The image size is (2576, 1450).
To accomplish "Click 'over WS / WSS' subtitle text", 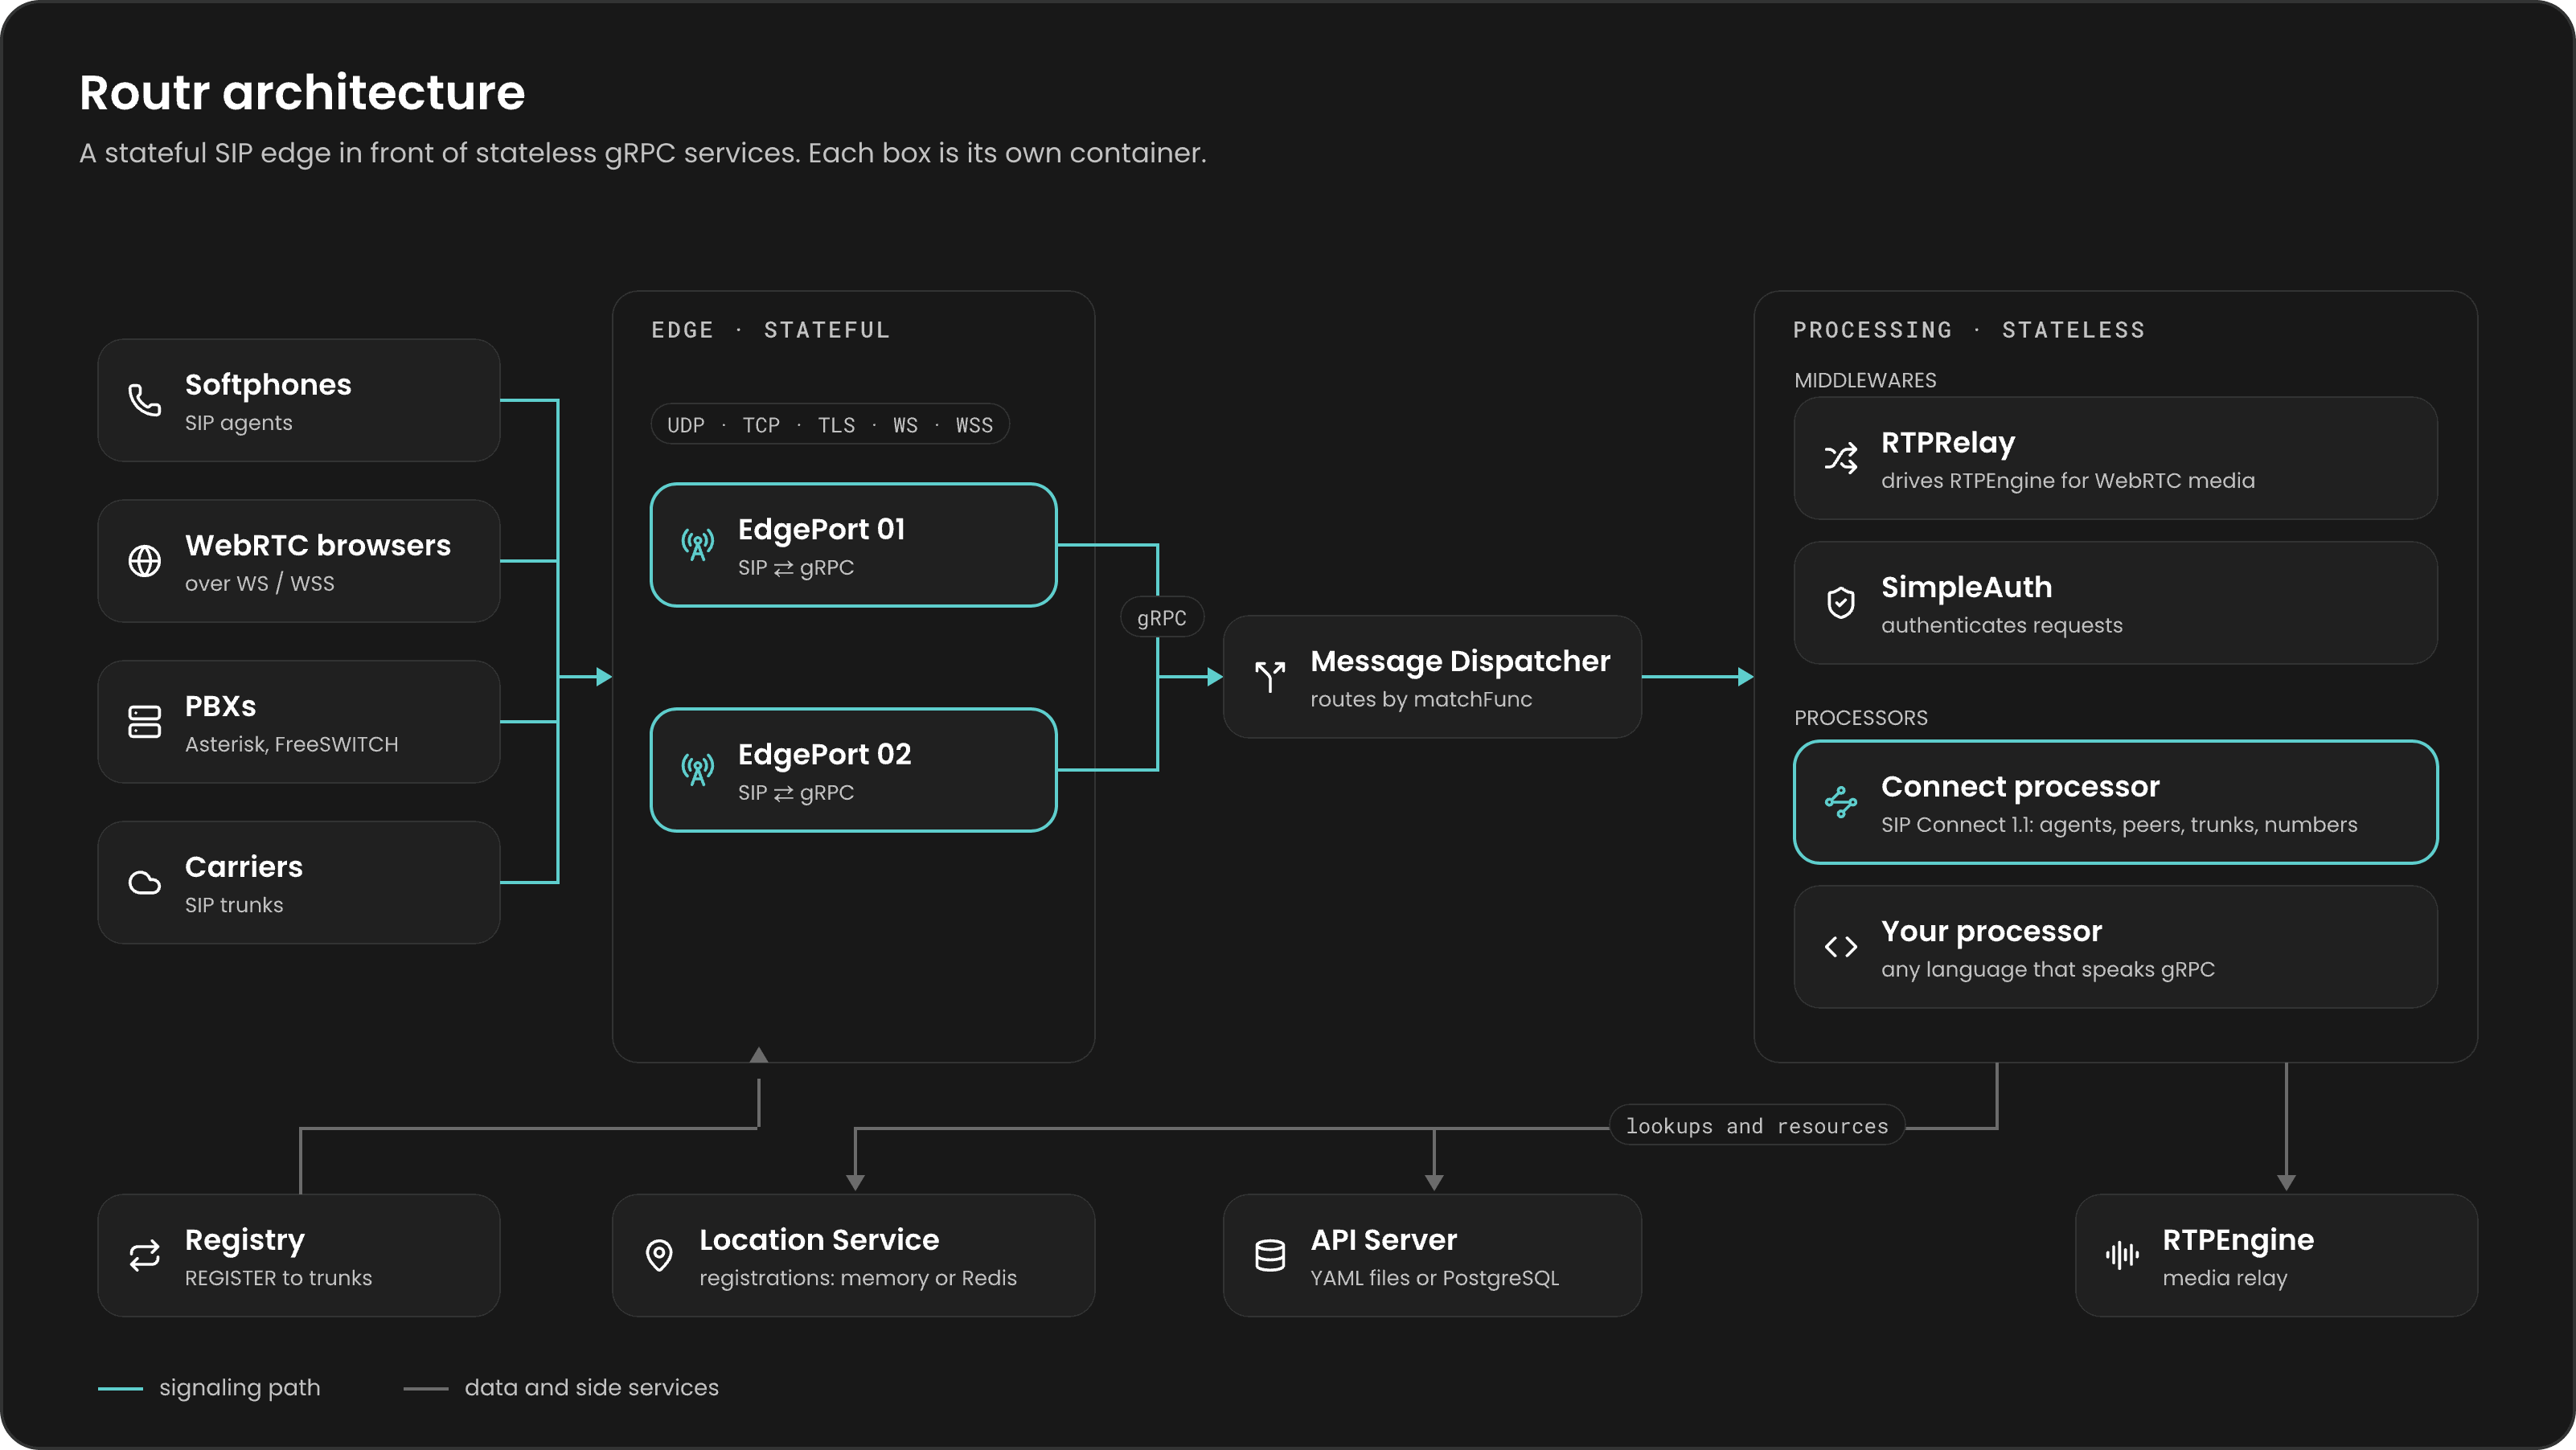I will [260, 584].
